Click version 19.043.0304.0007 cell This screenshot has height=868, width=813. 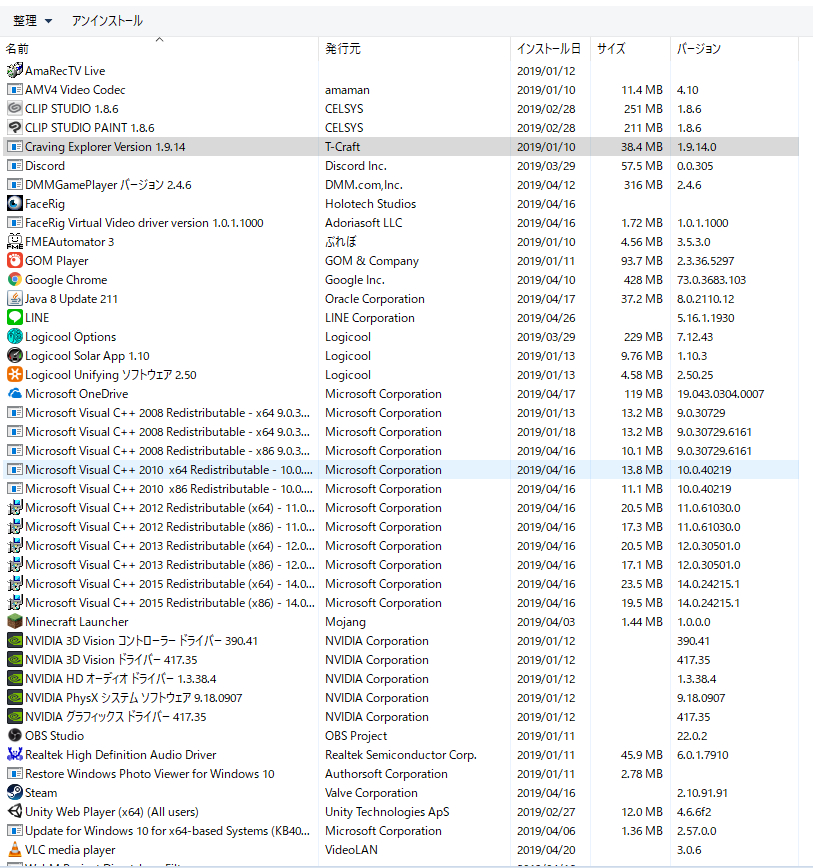click(x=720, y=394)
